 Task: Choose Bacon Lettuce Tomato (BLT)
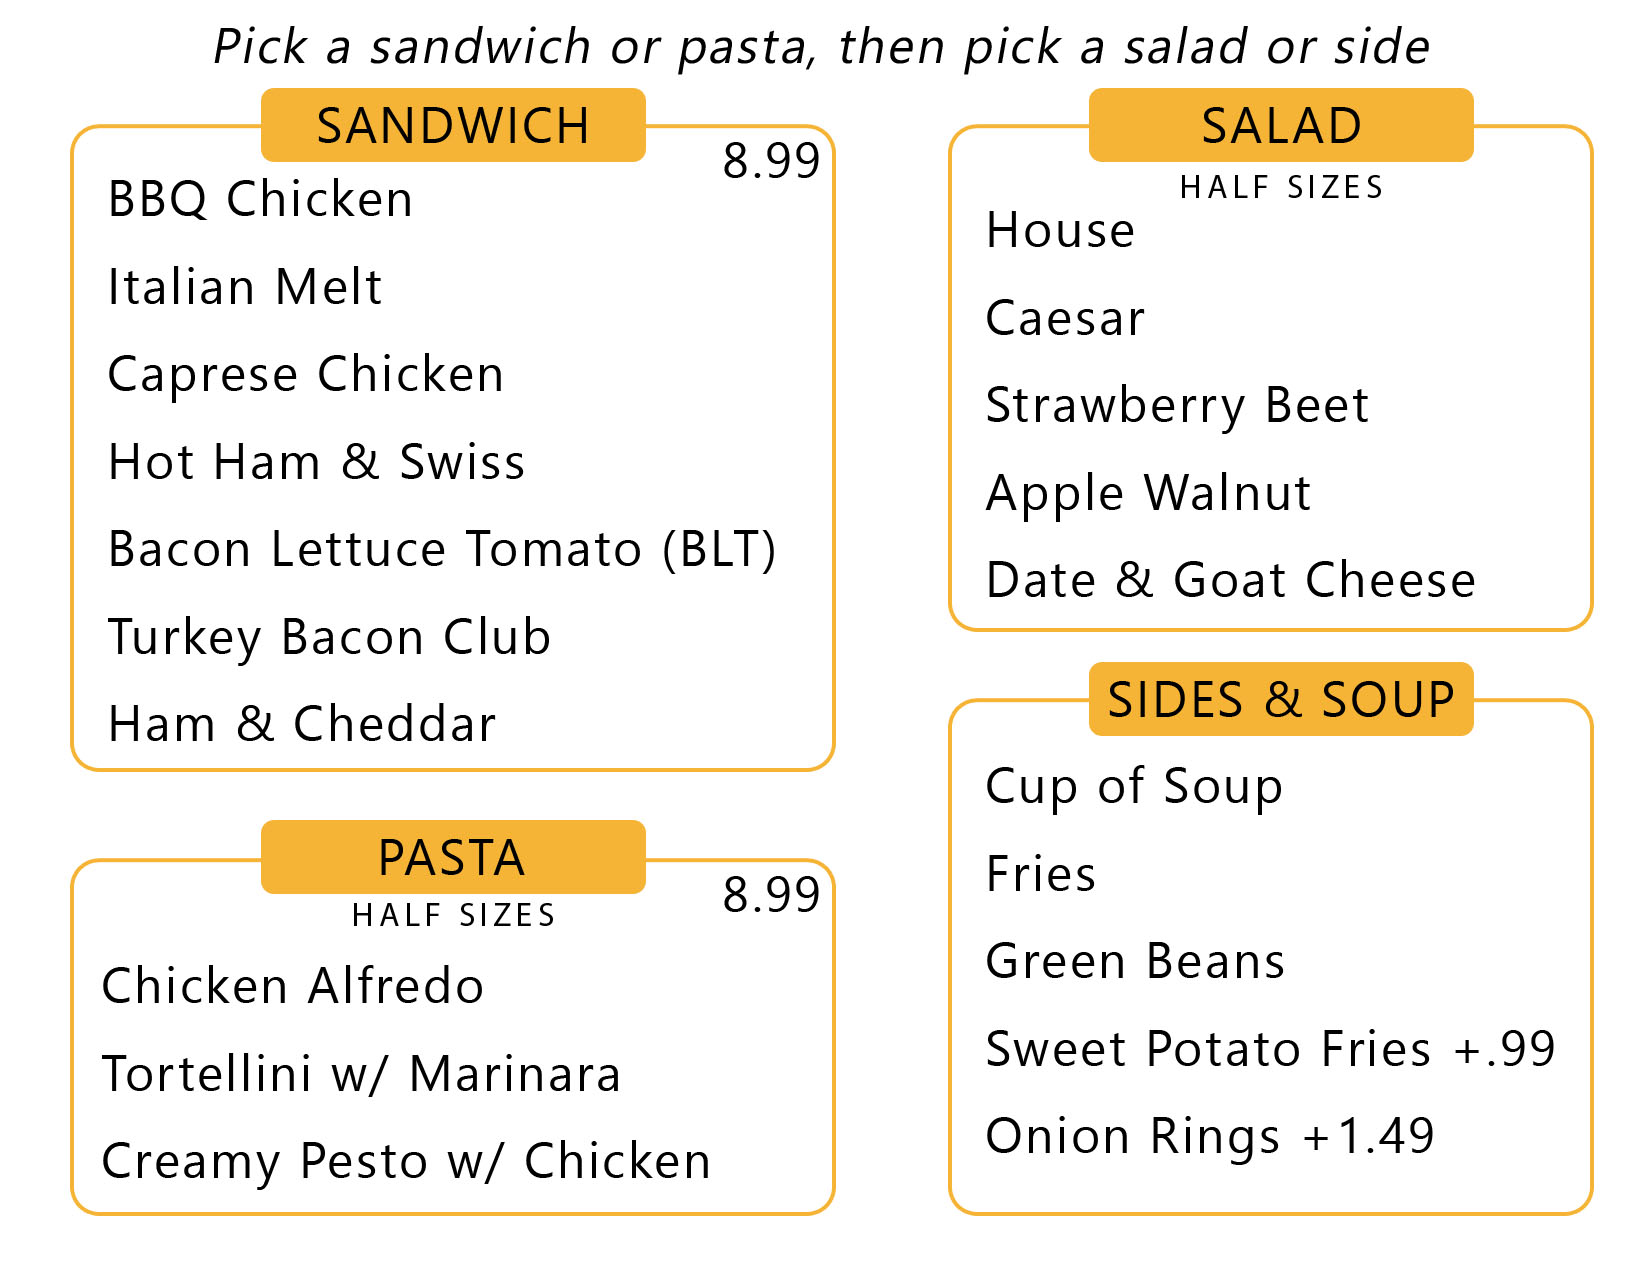[442, 550]
